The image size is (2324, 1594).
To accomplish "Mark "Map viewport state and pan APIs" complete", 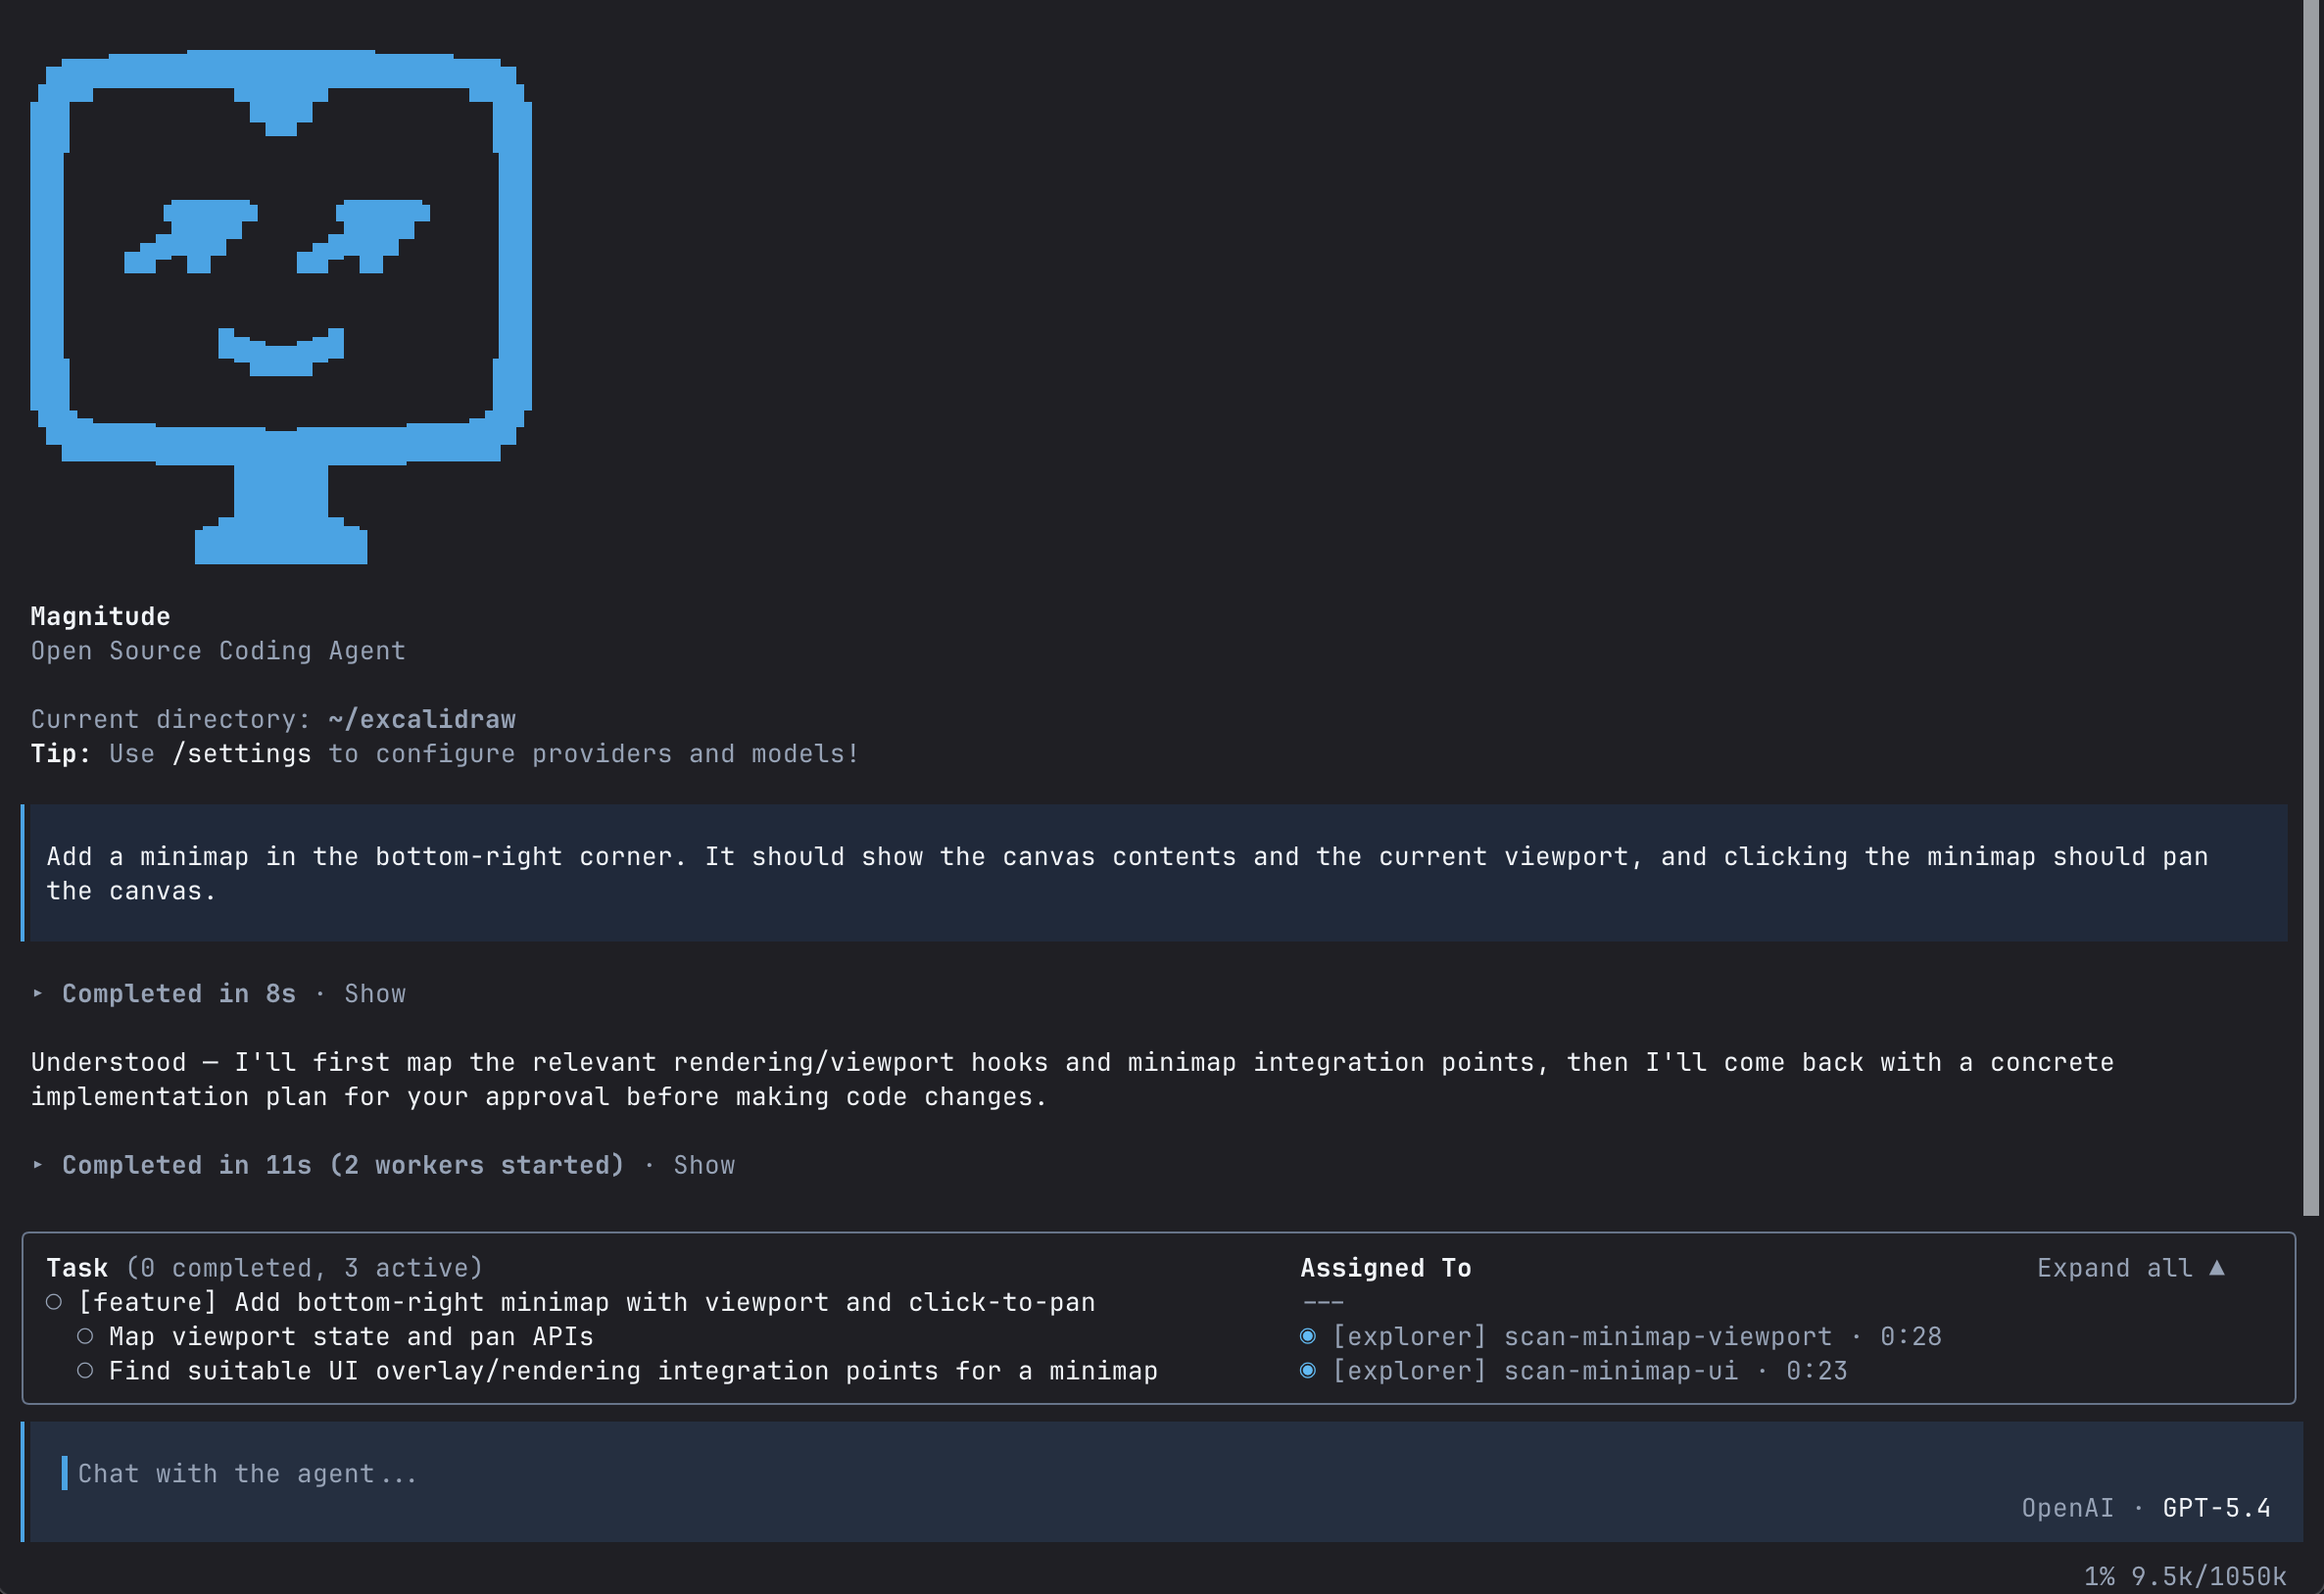I will coord(86,1336).
